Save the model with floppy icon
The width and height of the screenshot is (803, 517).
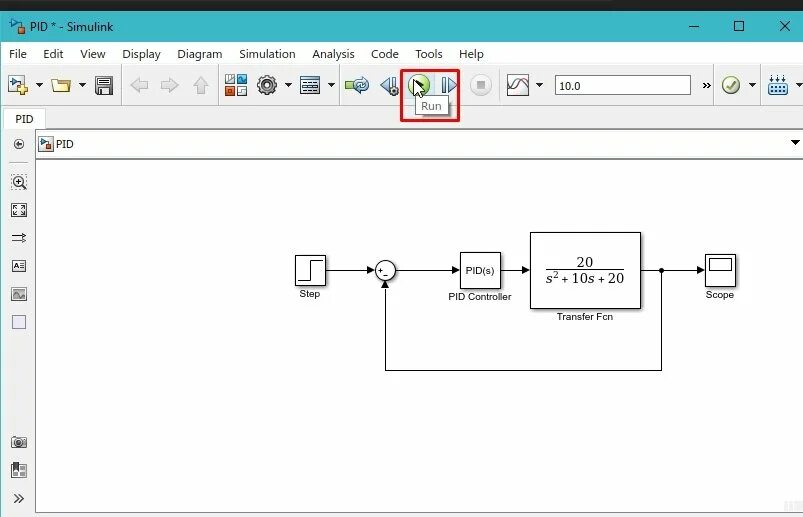coord(104,85)
